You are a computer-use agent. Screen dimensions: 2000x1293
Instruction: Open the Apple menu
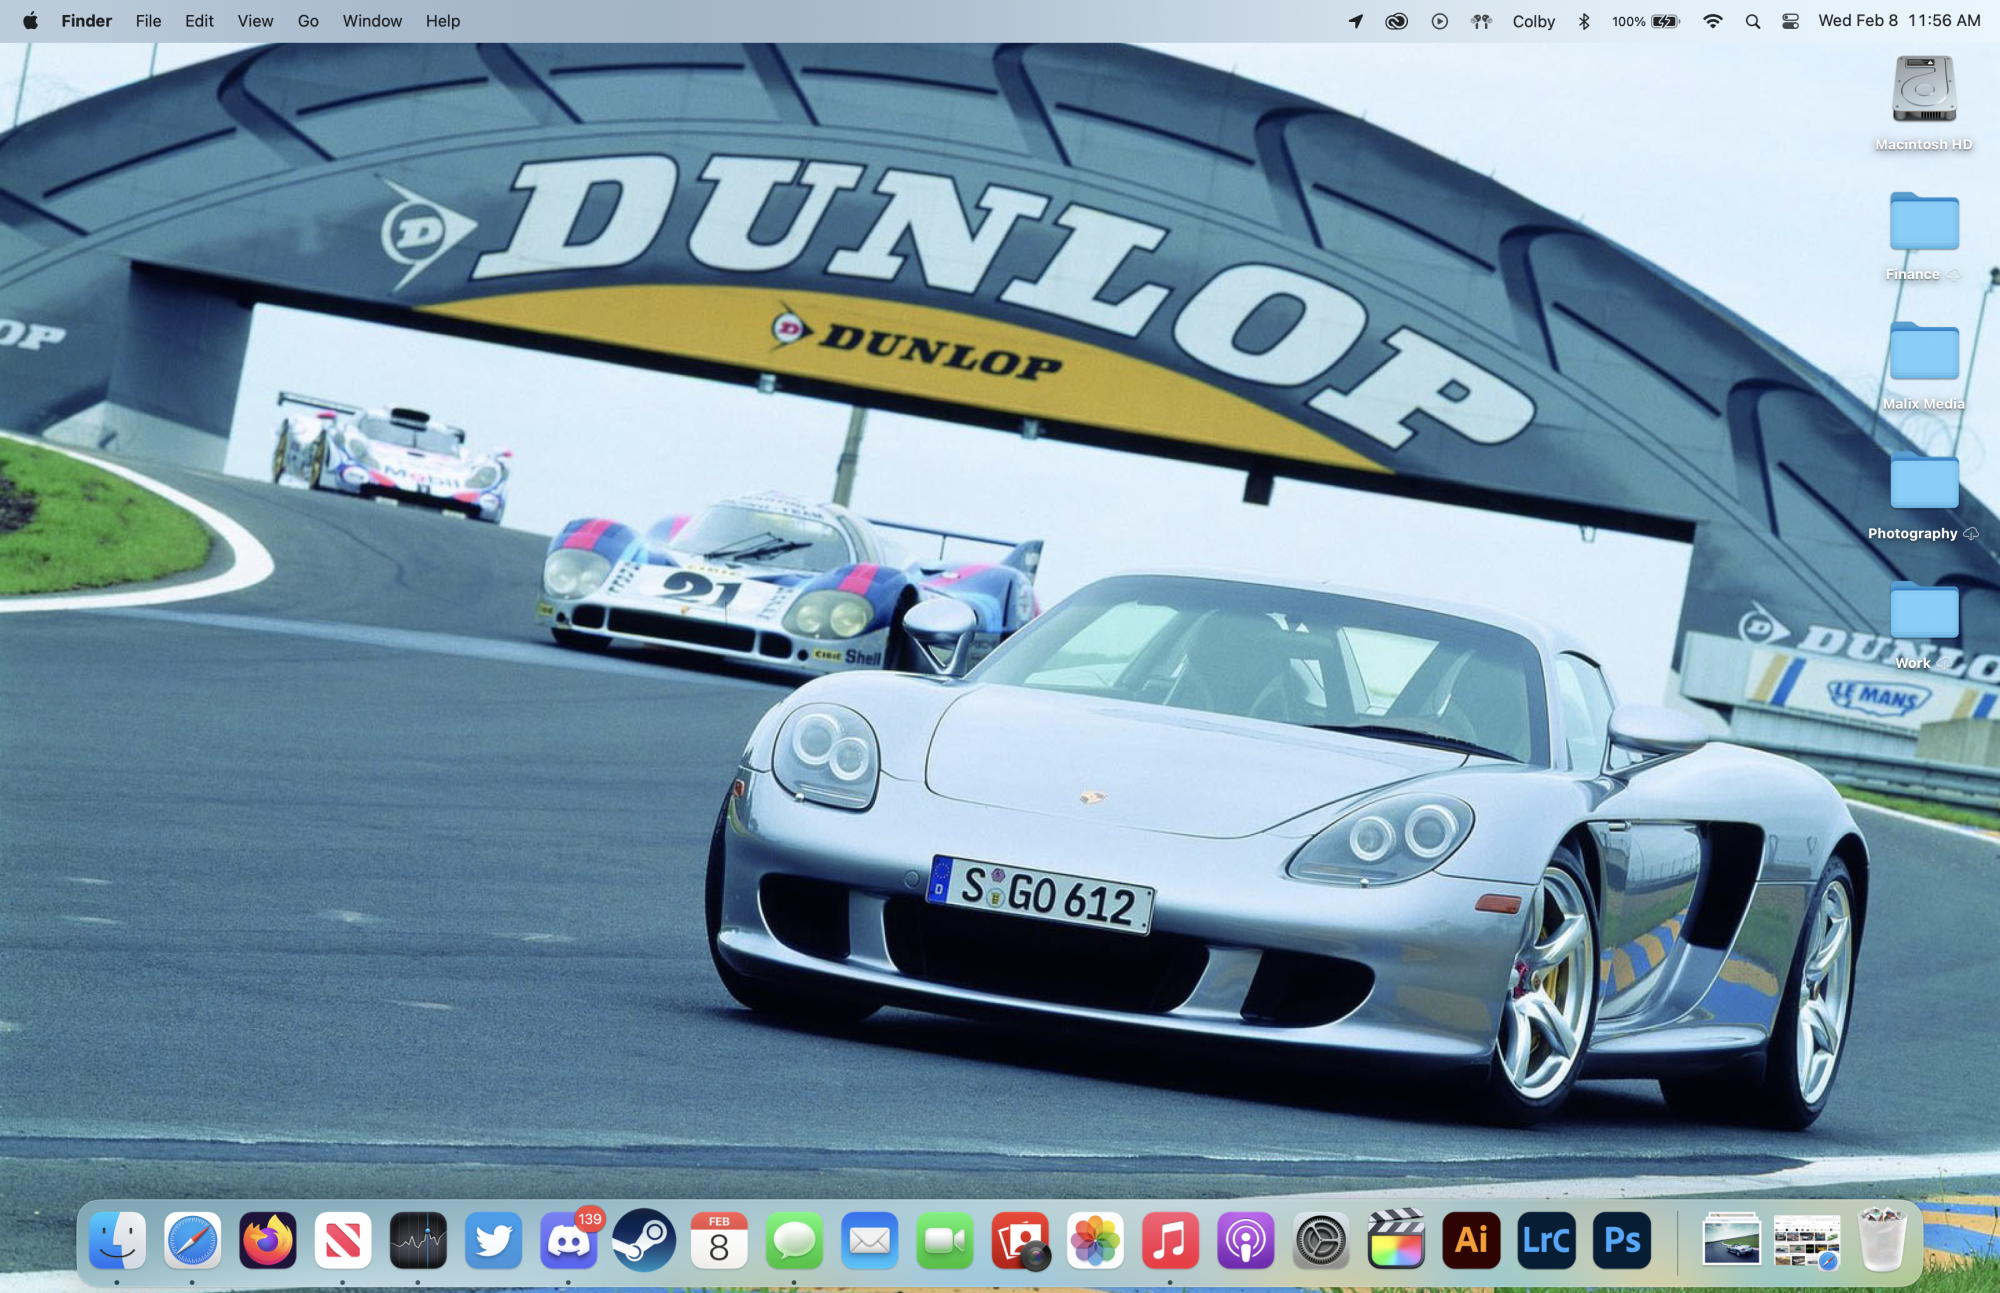pyautogui.click(x=30, y=21)
